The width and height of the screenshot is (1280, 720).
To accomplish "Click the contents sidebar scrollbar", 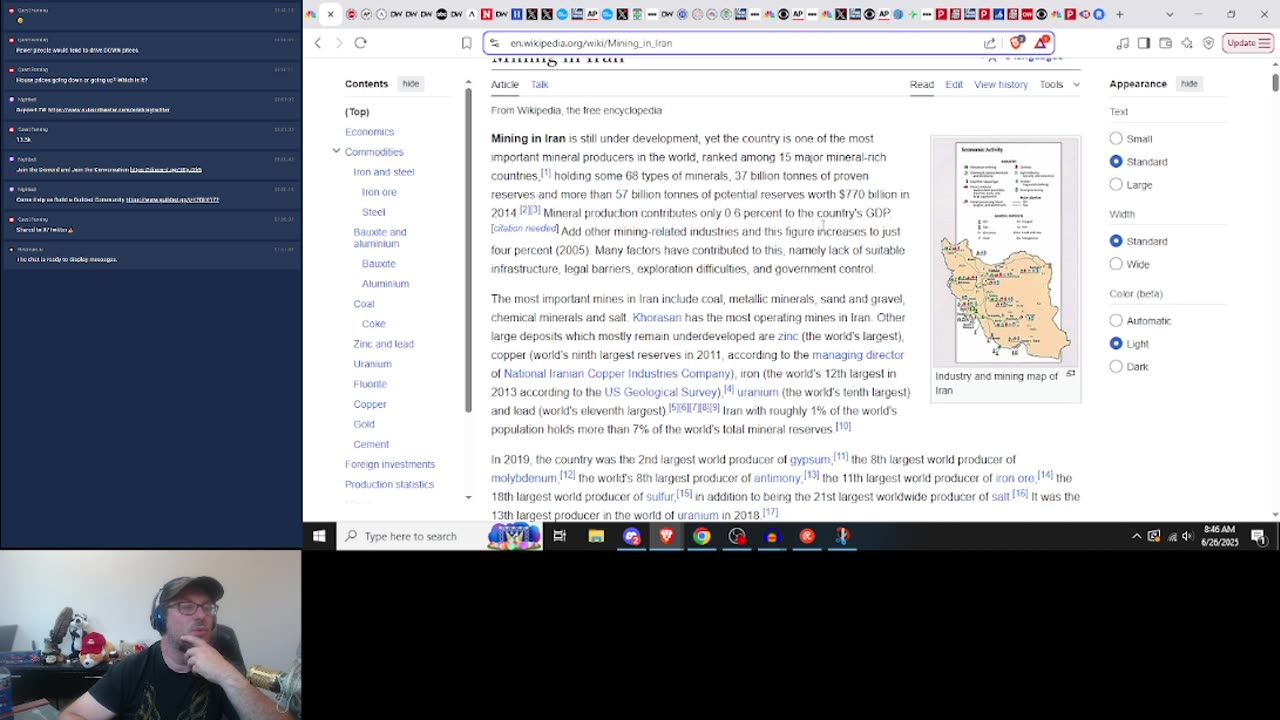I will pyautogui.click(x=468, y=250).
